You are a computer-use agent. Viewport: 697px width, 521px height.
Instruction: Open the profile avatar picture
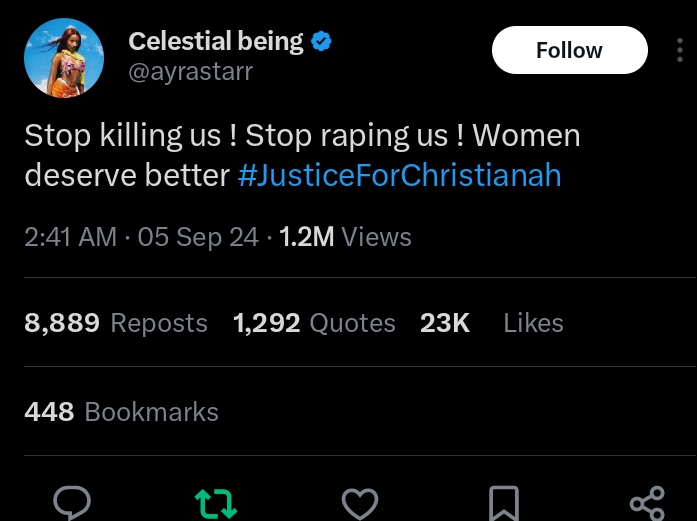pos(64,58)
